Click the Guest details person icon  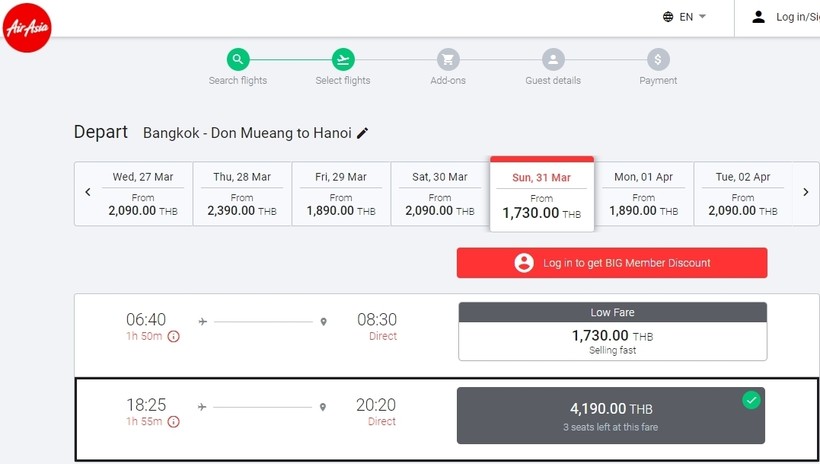pos(553,59)
